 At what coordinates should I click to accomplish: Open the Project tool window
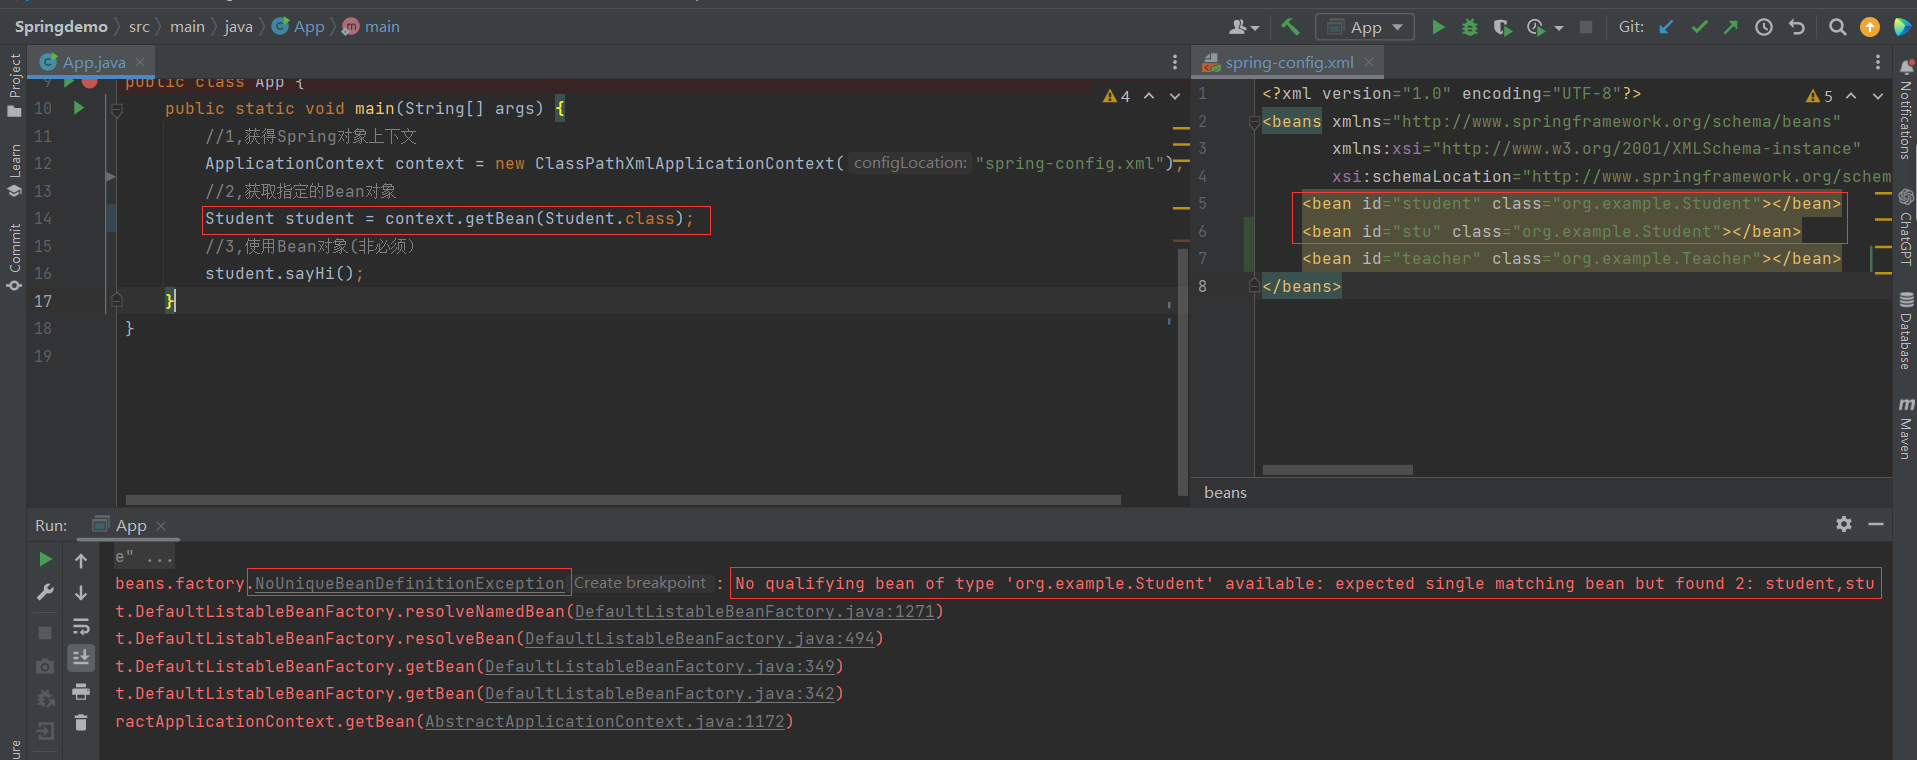click(14, 85)
